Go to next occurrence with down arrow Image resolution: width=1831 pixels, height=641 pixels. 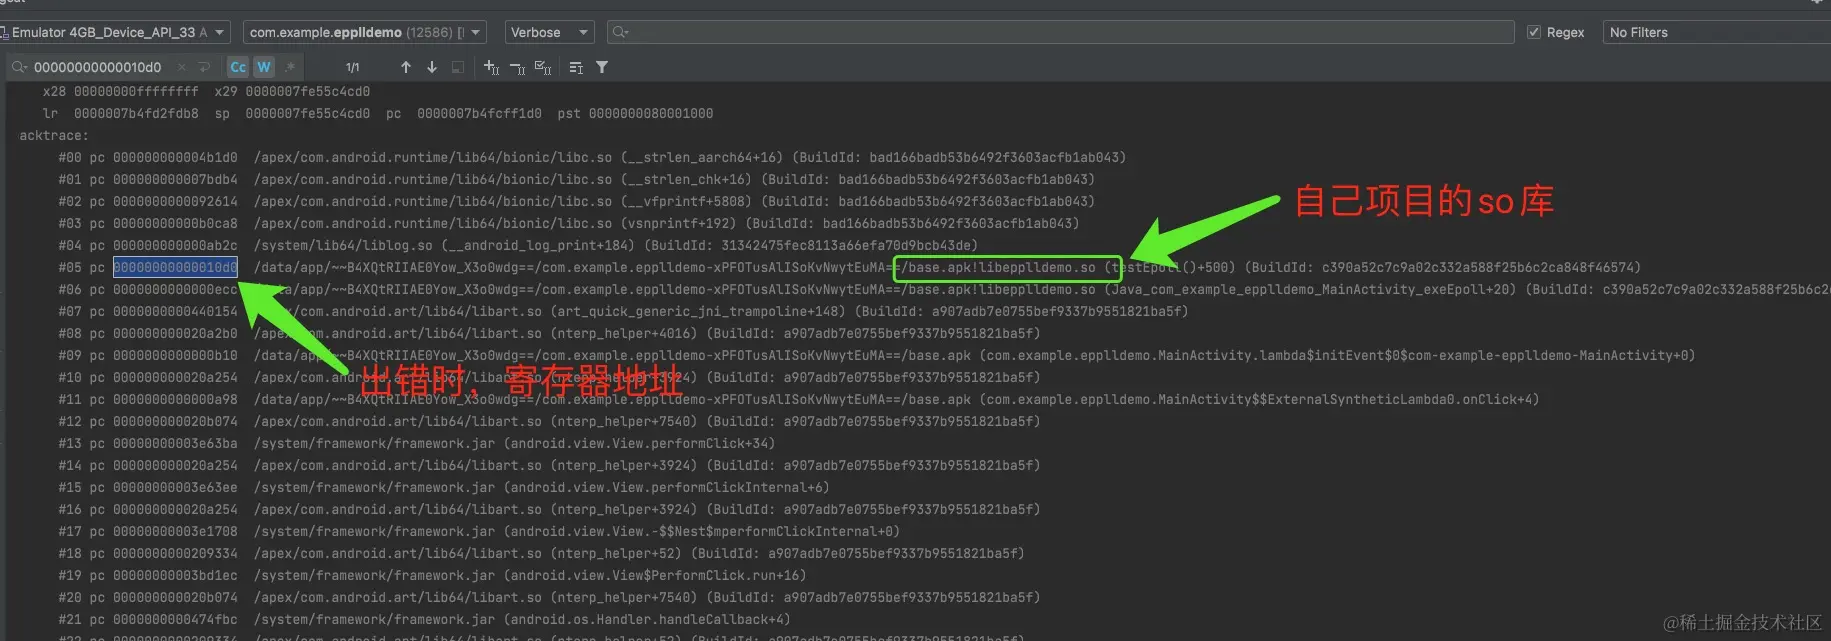[432, 67]
